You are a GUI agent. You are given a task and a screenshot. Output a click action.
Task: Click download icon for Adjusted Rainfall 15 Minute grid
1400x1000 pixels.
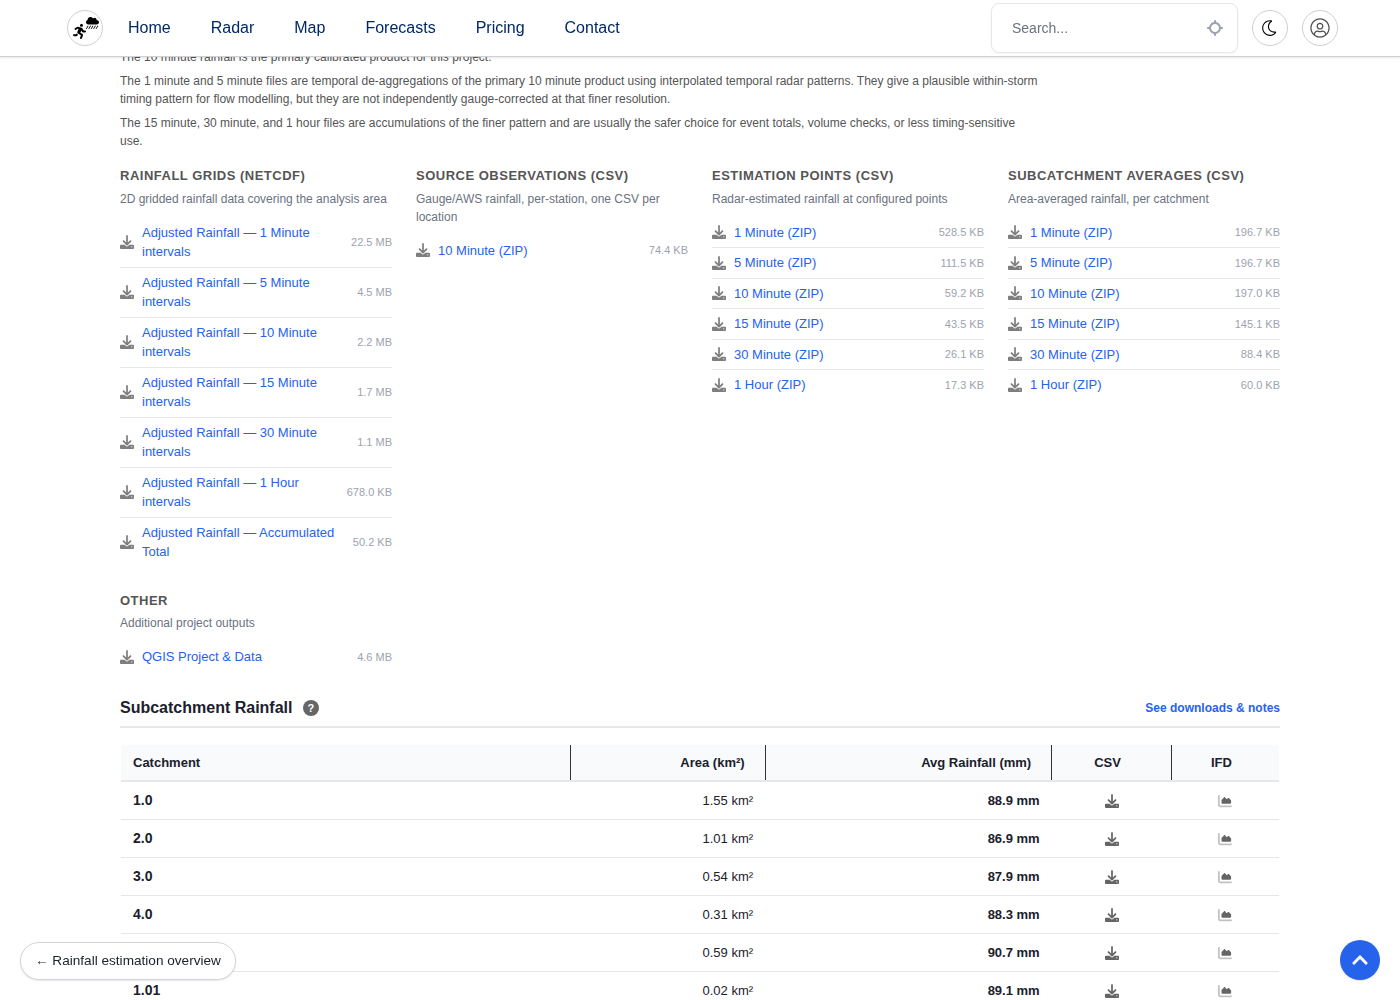point(127,392)
